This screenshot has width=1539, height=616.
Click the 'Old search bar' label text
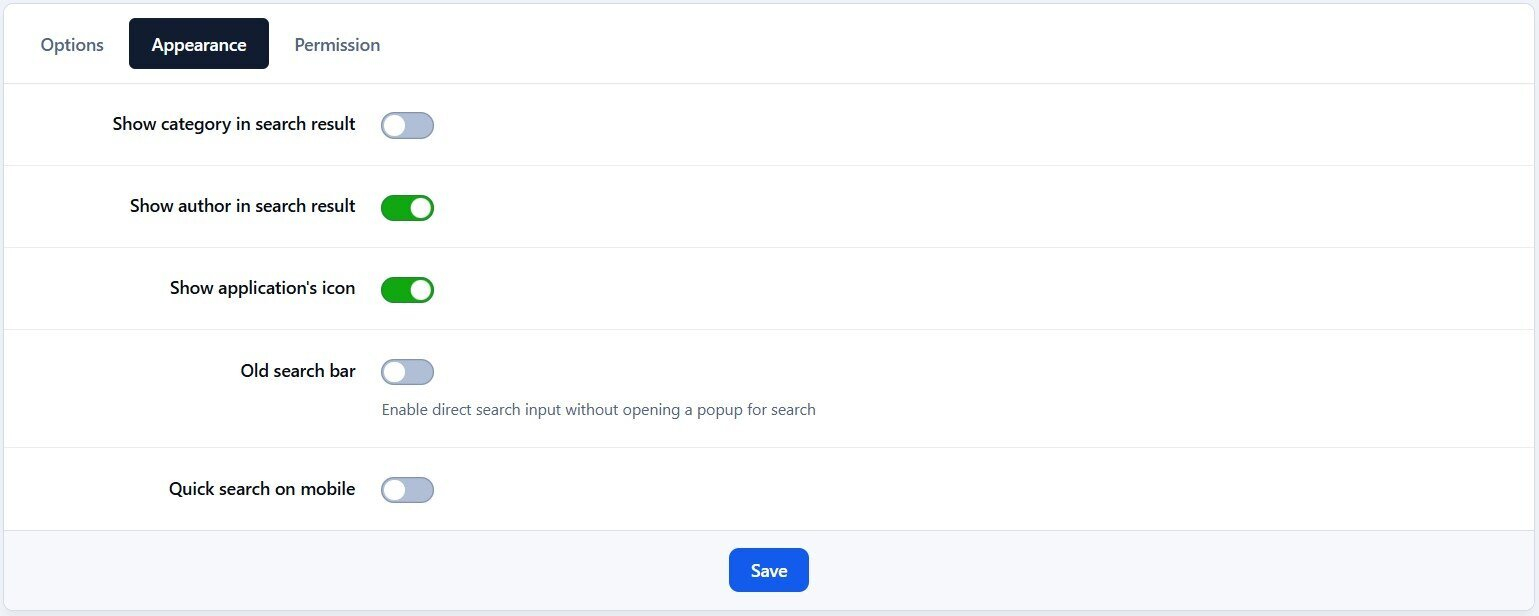click(298, 370)
